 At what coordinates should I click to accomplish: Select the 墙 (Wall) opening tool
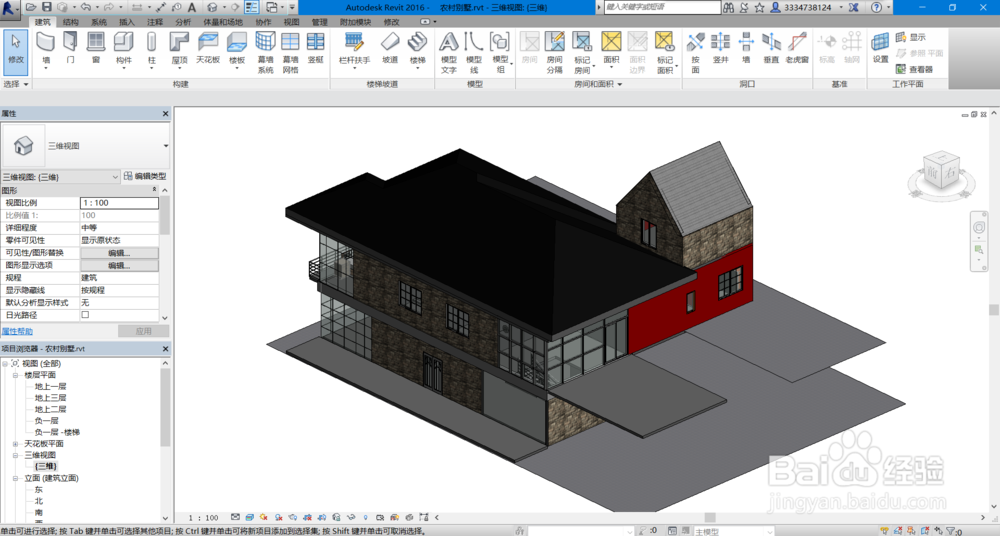point(746,48)
